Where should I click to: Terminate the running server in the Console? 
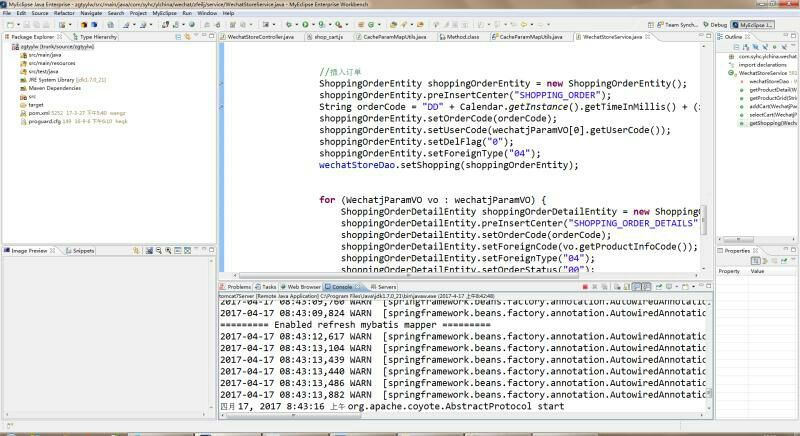pyautogui.click(x=585, y=286)
